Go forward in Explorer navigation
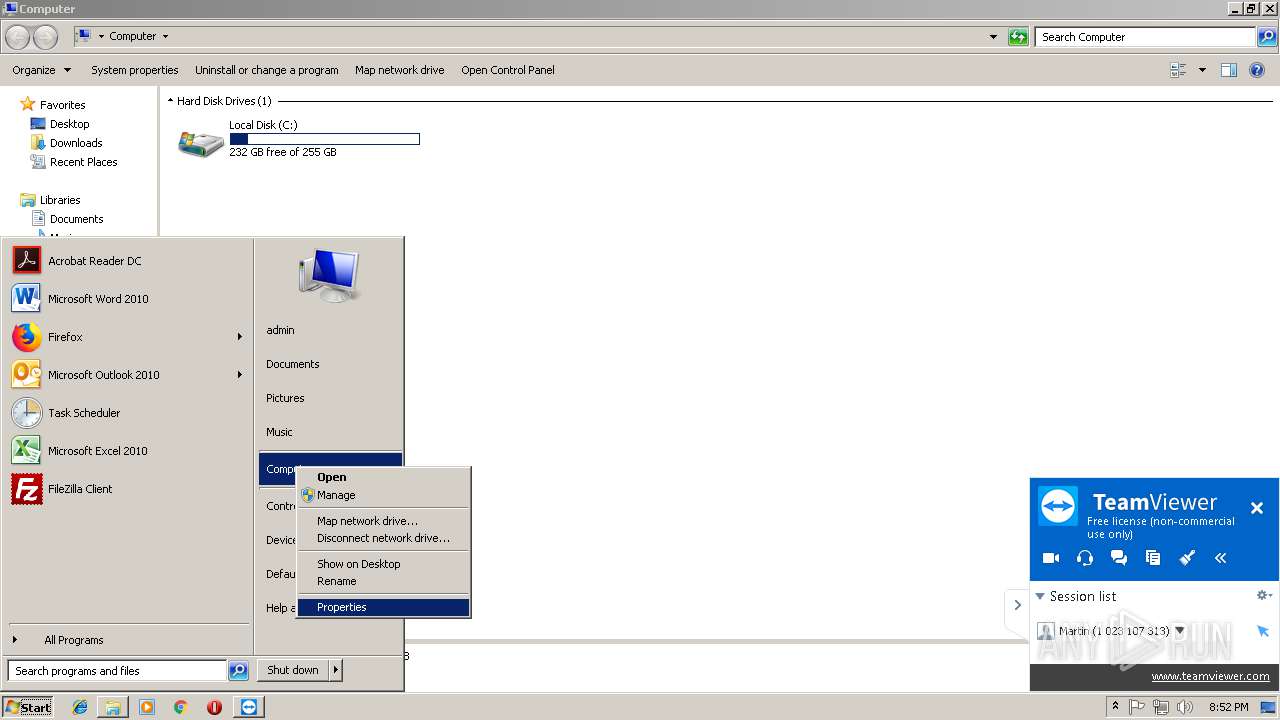Screen dimensions: 1280x720 pyautogui.click(x=45, y=37)
